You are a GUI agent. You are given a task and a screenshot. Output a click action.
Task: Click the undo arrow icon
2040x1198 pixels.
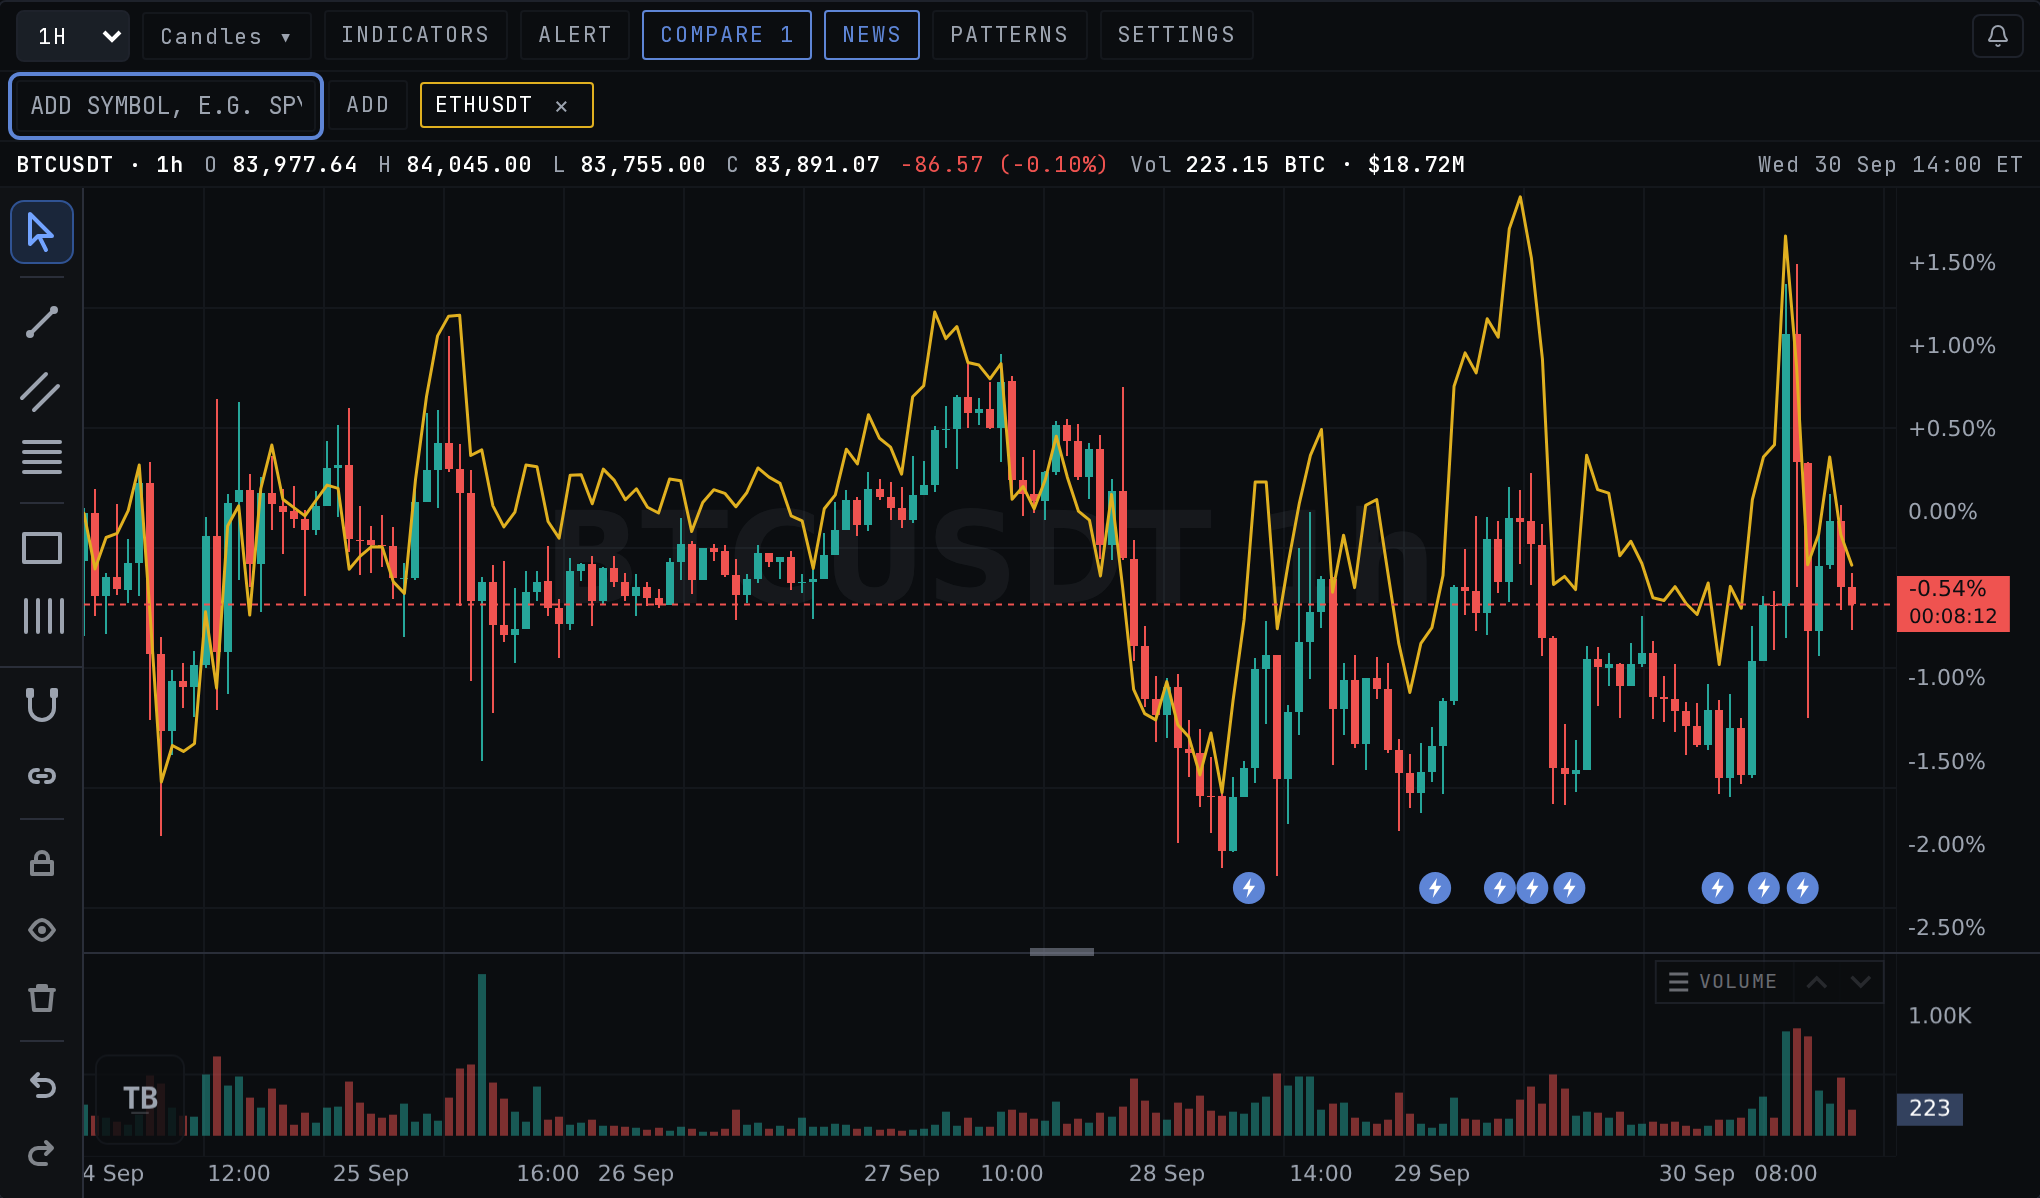pos(42,1085)
